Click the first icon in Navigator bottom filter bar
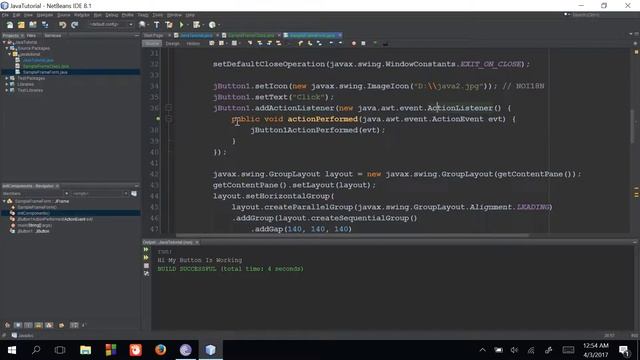The image size is (640, 360). 7,325
